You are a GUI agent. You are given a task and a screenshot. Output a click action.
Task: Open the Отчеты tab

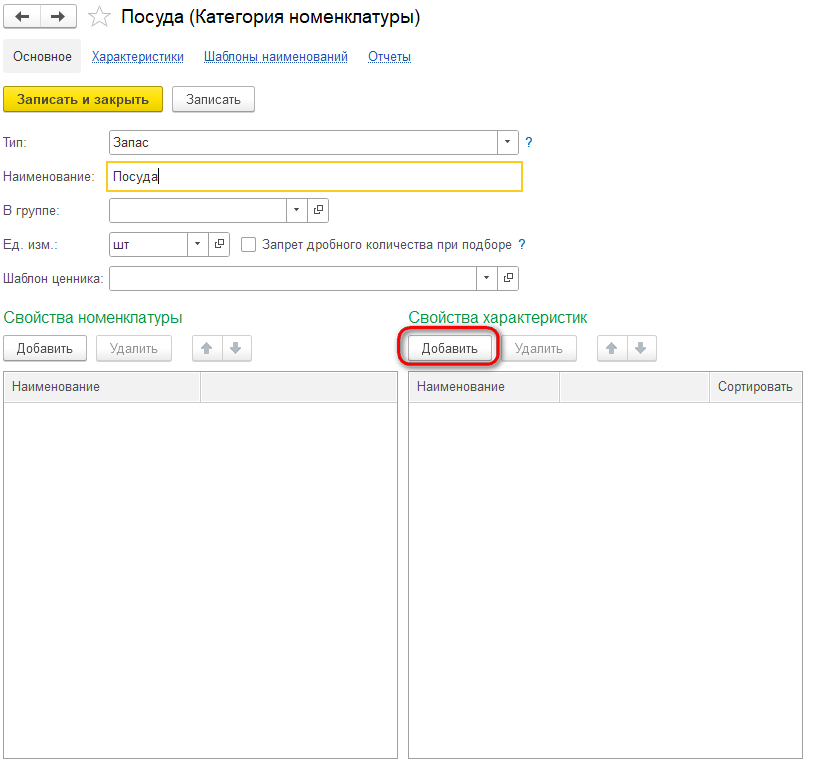point(389,56)
